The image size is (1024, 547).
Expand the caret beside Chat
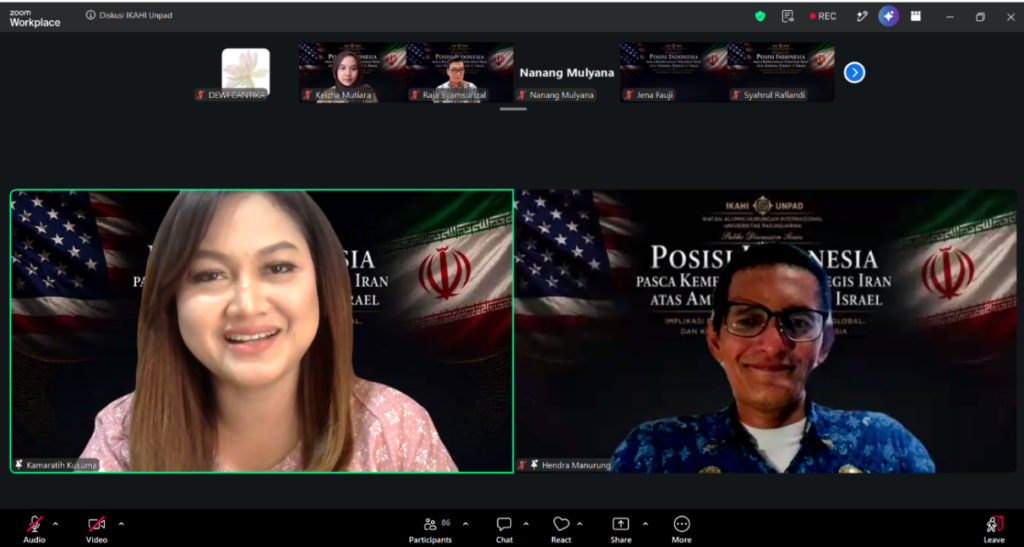pyautogui.click(x=526, y=524)
